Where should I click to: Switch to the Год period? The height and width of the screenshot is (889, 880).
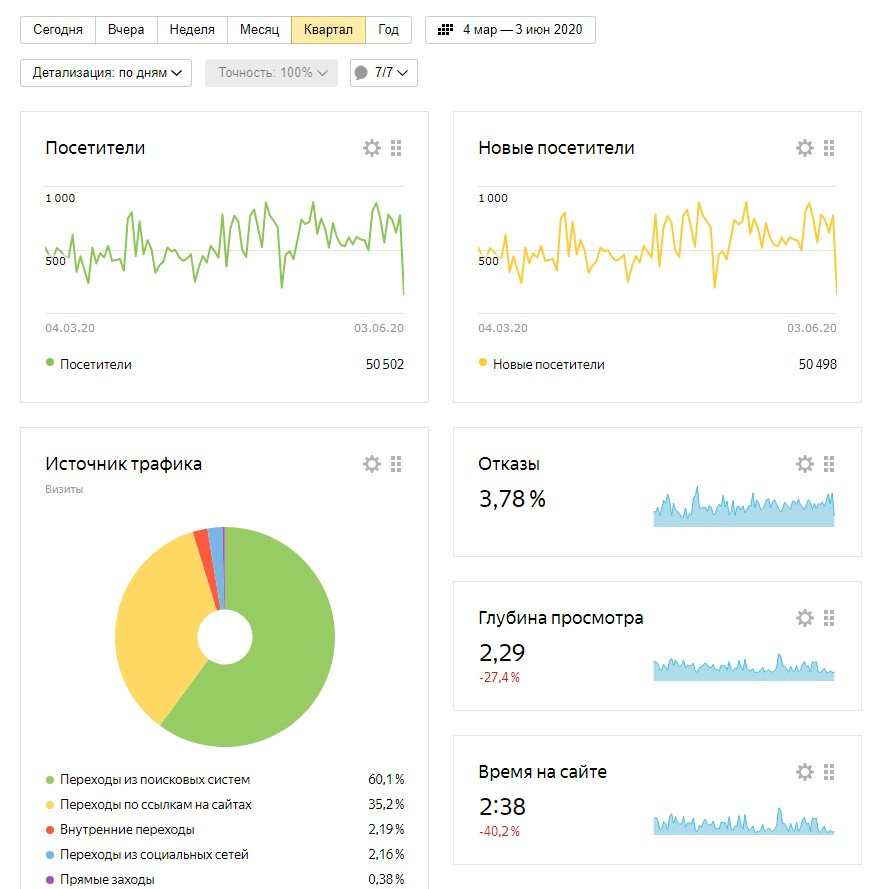click(388, 29)
